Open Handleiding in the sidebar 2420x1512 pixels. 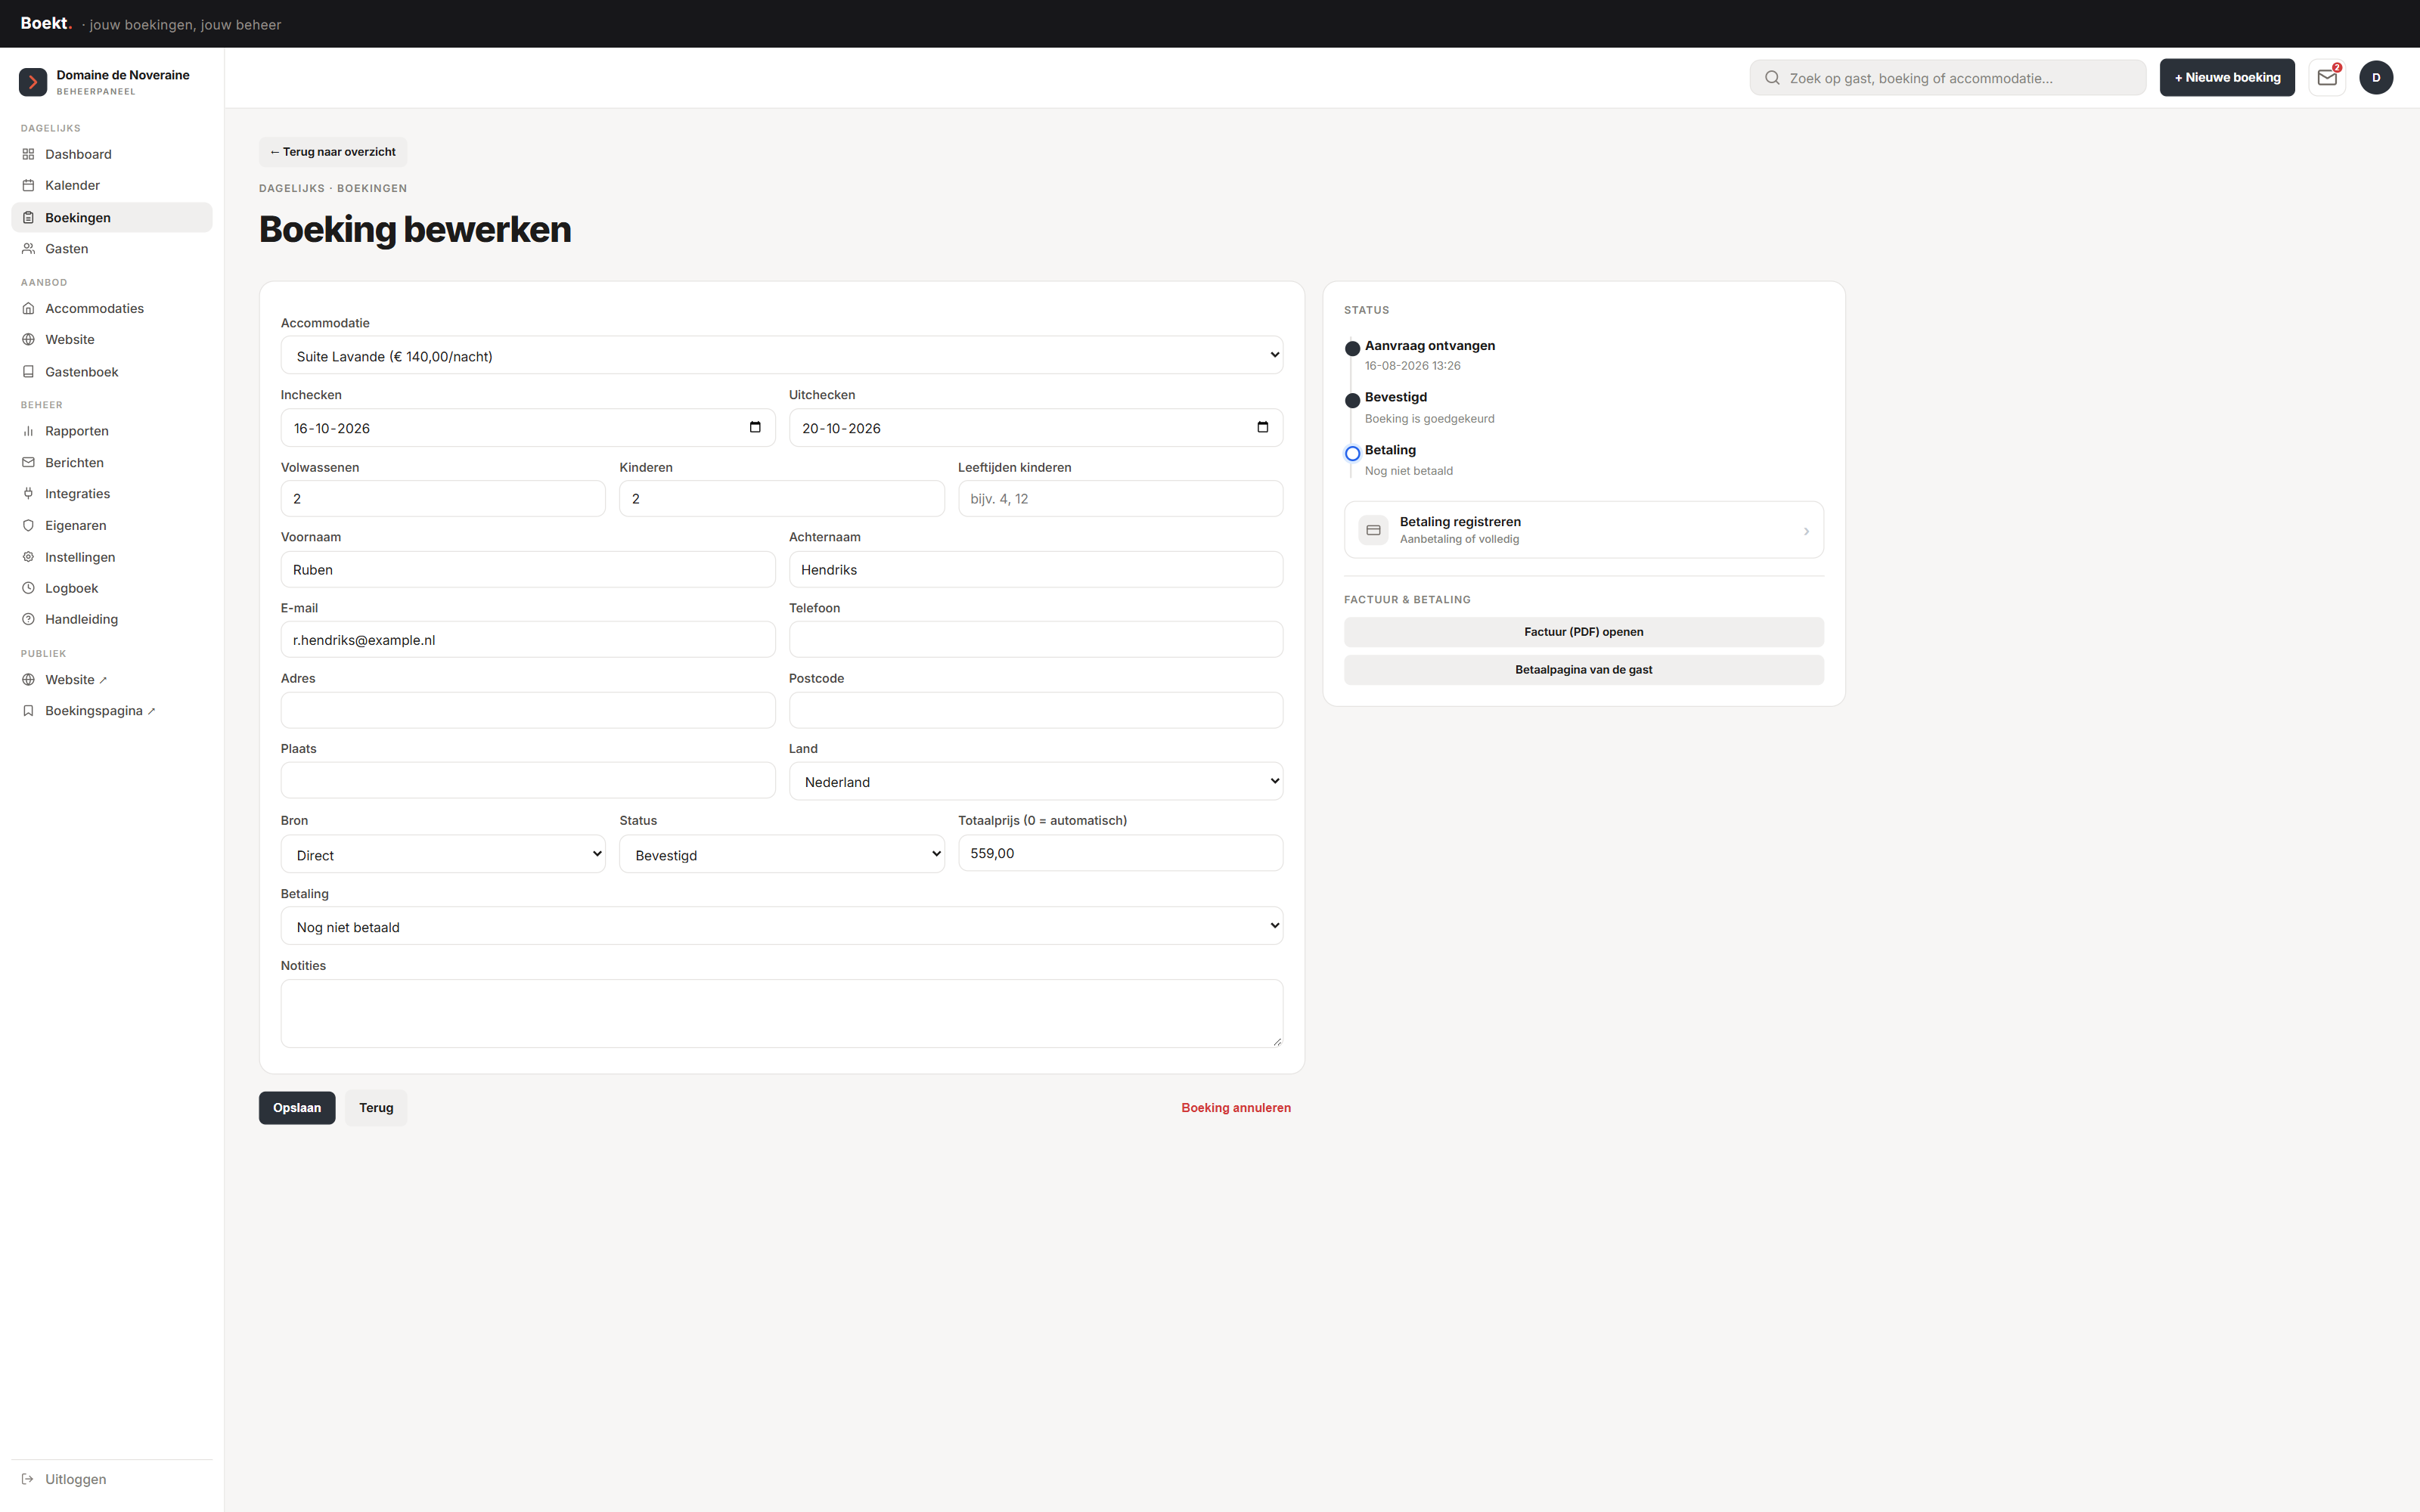(112, 620)
